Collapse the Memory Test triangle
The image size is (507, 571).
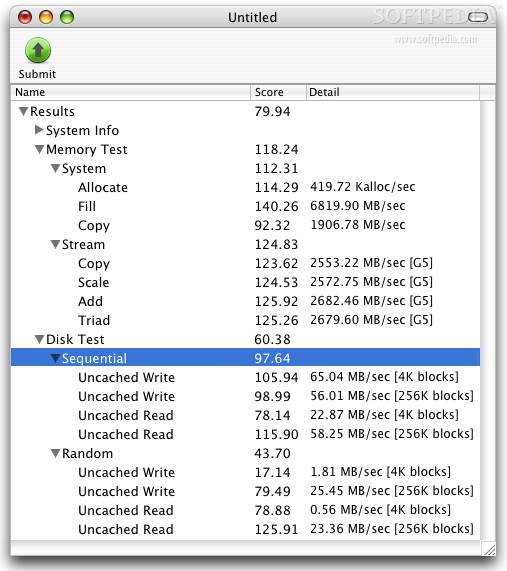(39, 149)
